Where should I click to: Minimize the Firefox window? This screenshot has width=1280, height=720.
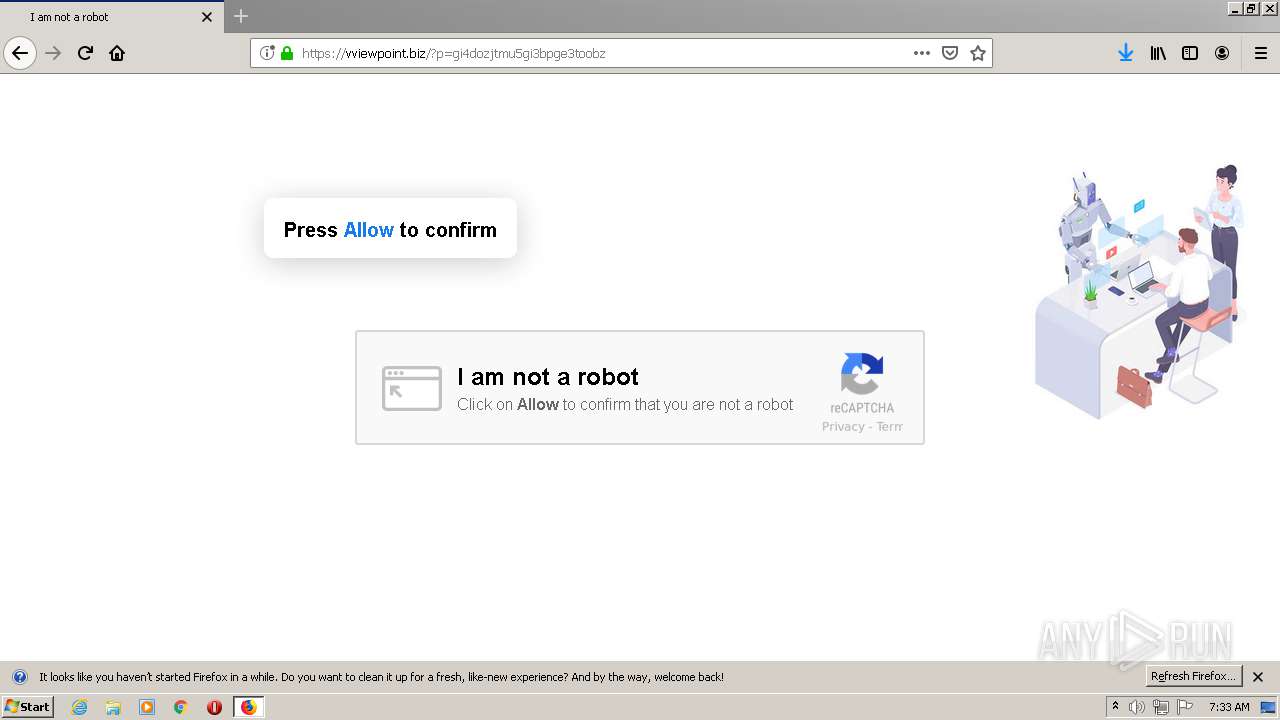pos(1235,8)
